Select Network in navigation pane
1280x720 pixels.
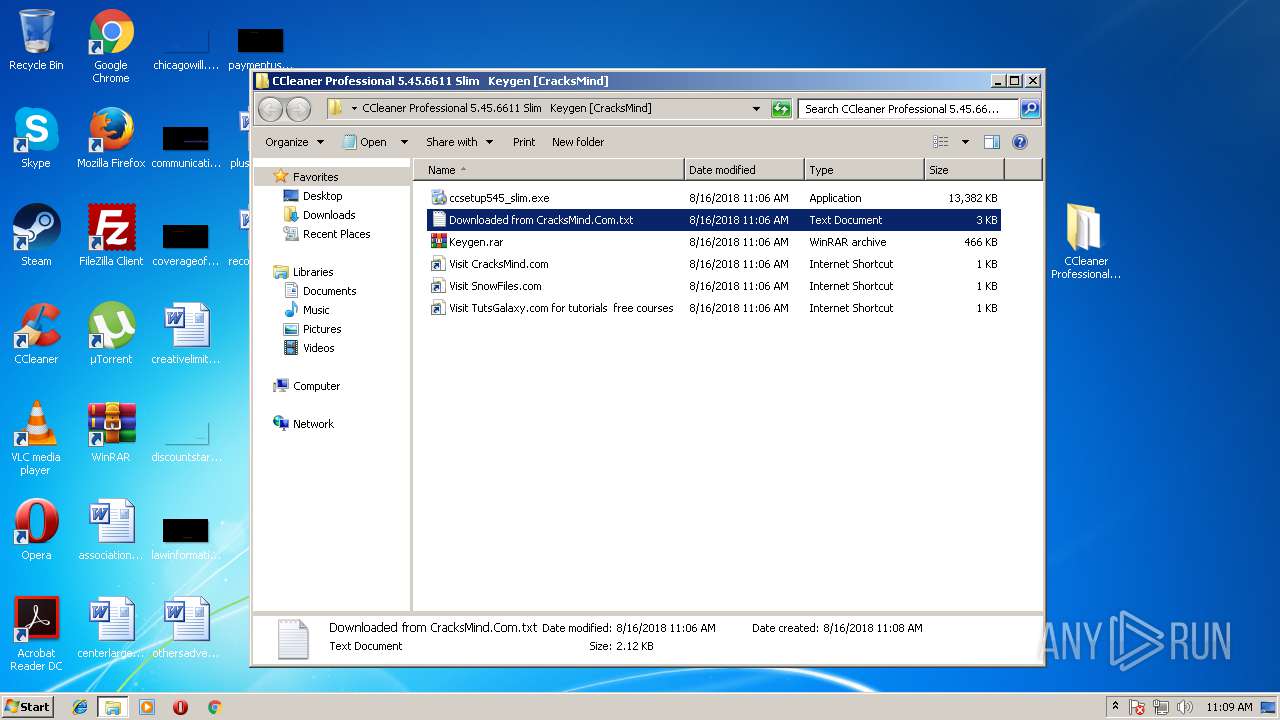click(313, 424)
